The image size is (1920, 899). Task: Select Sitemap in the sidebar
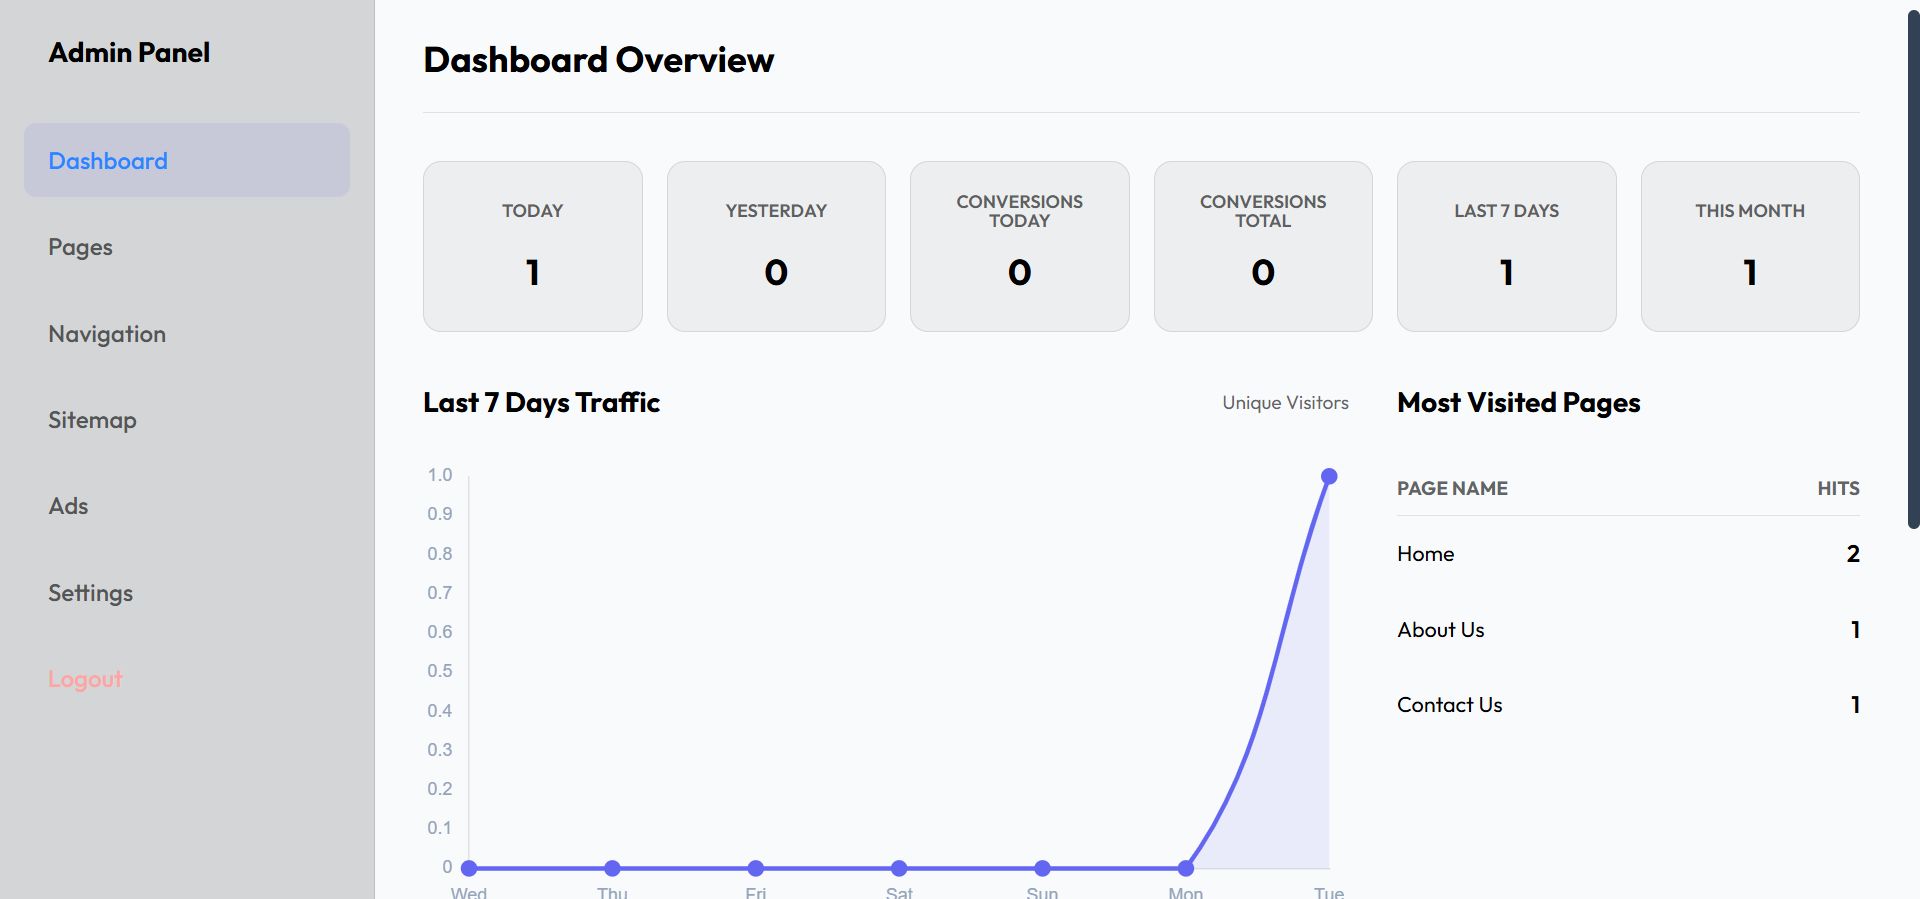(92, 420)
